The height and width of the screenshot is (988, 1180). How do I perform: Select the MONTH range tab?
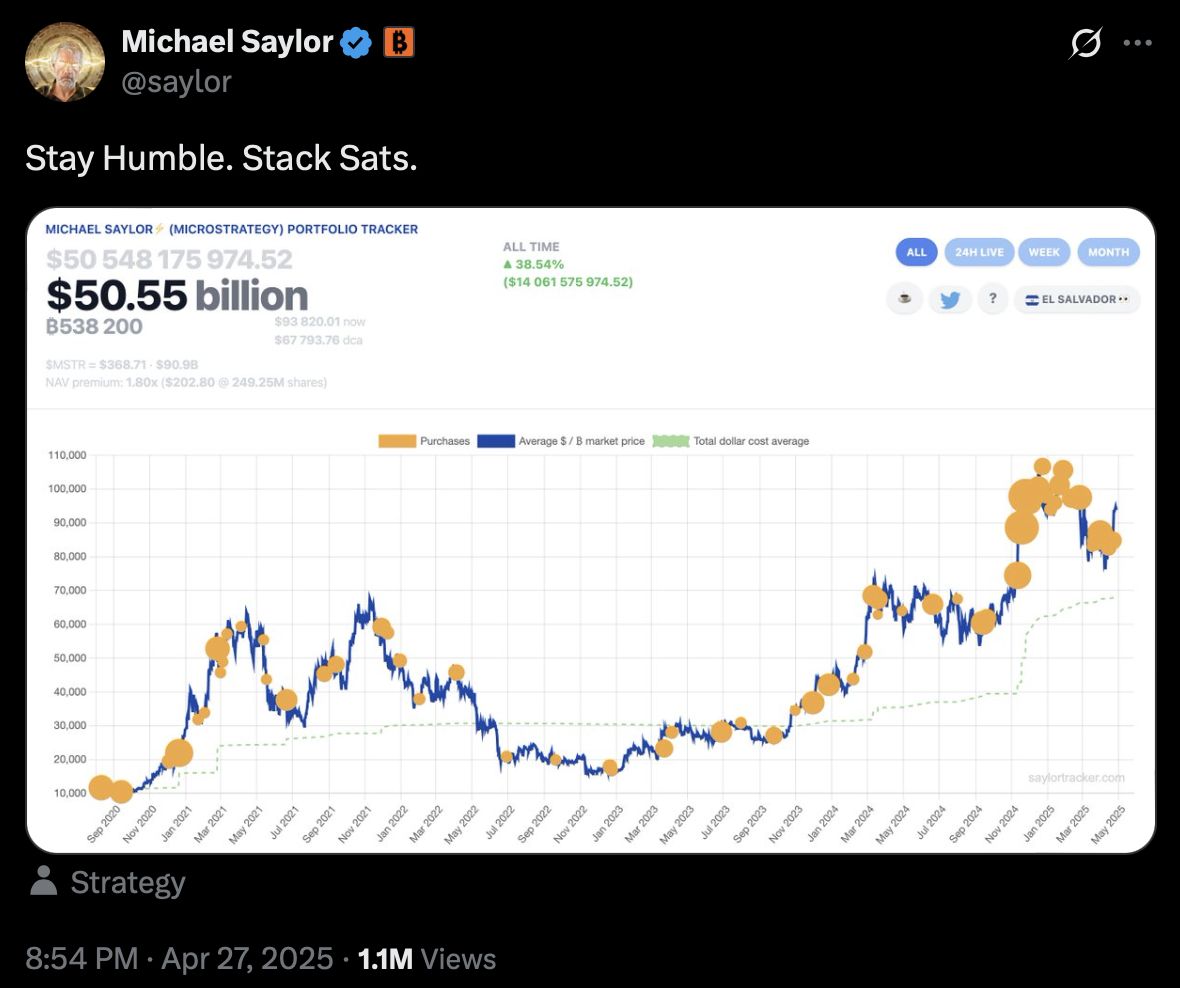pyautogui.click(x=1108, y=252)
